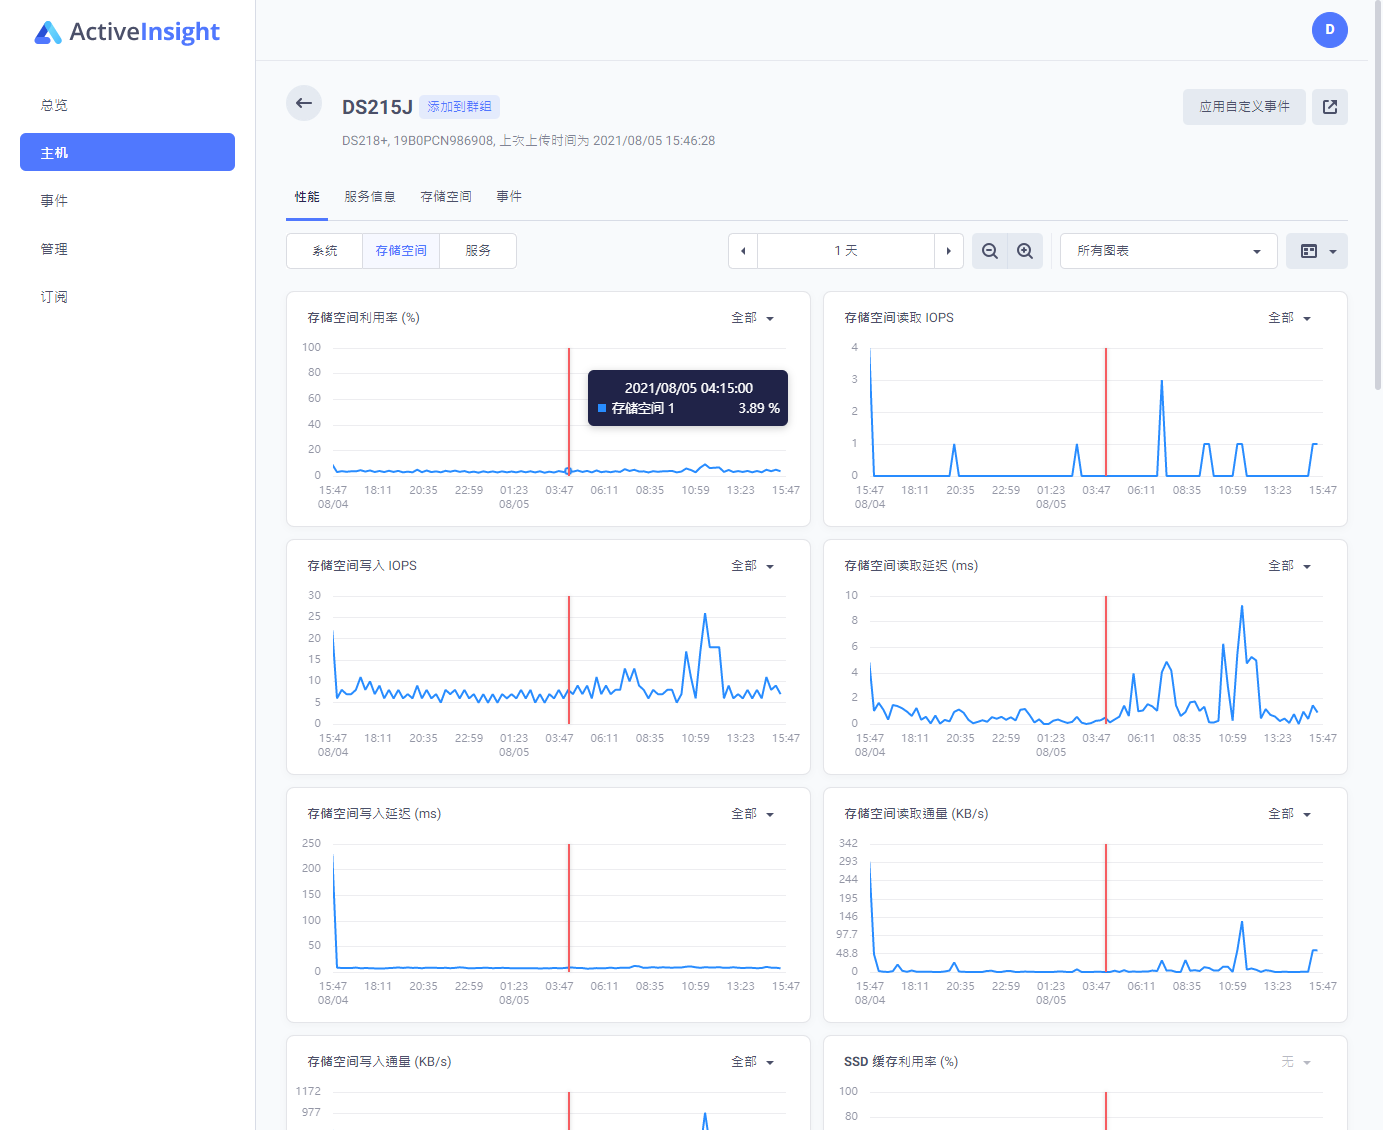The height and width of the screenshot is (1130, 1383).
Task: Open 事件 in the left sidebar
Action: pyautogui.click(x=55, y=201)
